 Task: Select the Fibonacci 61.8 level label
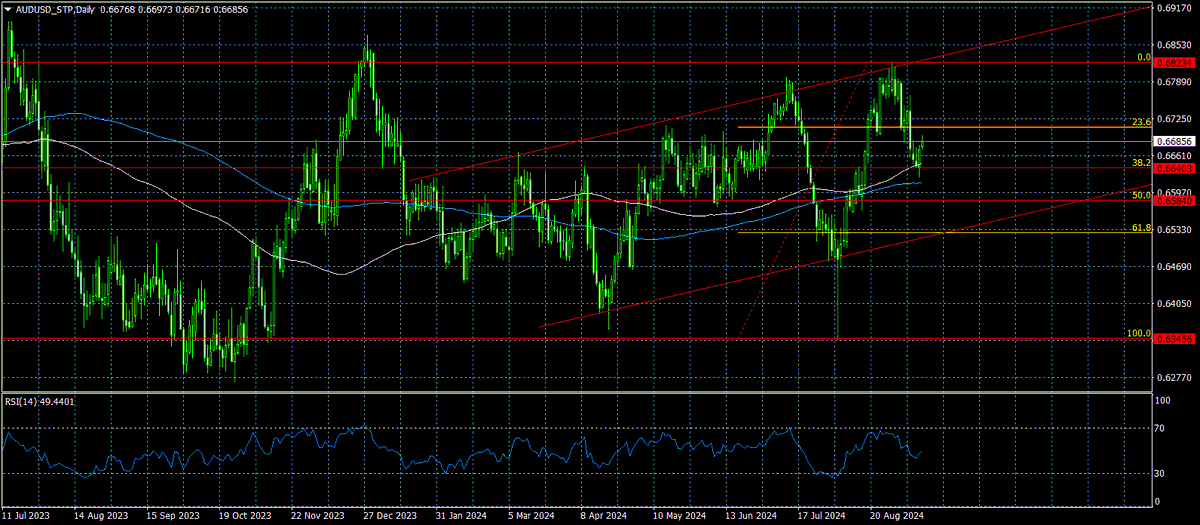1141,228
